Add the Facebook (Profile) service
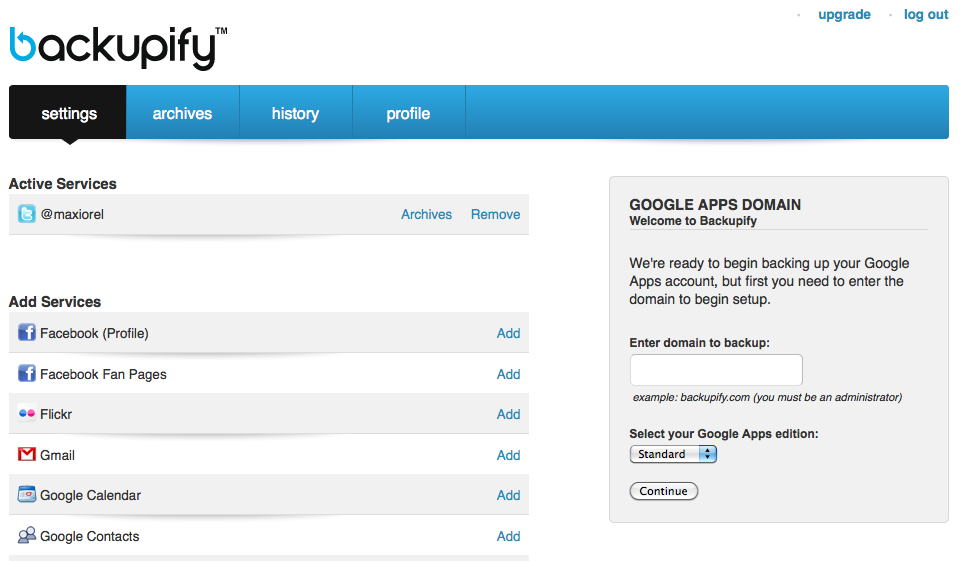 point(508,333)
